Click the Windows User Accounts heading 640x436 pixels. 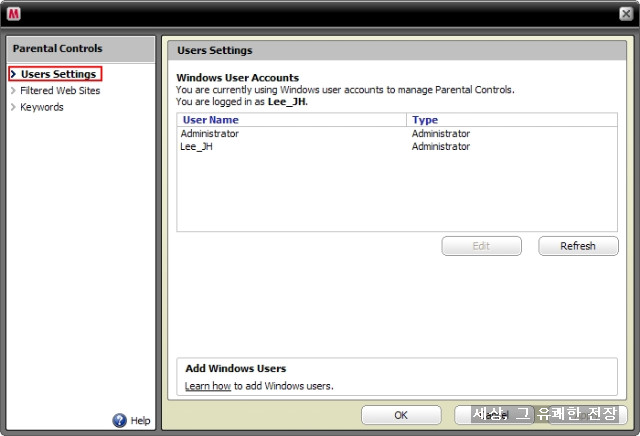(238, 78)
